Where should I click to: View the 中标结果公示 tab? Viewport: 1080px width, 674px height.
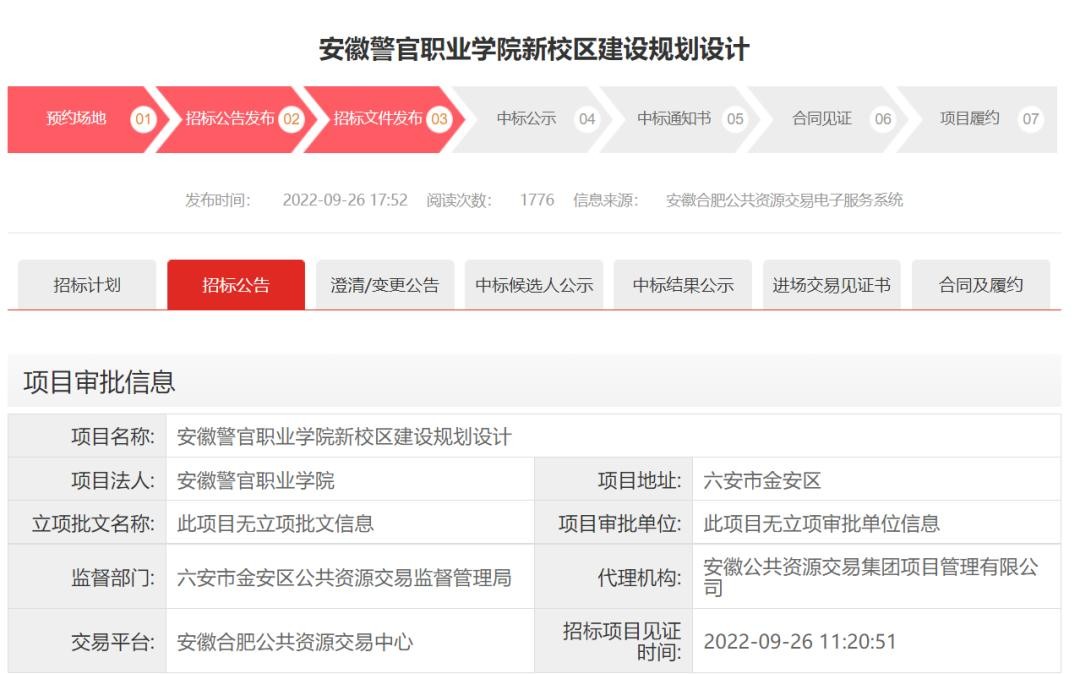[683, 285]
